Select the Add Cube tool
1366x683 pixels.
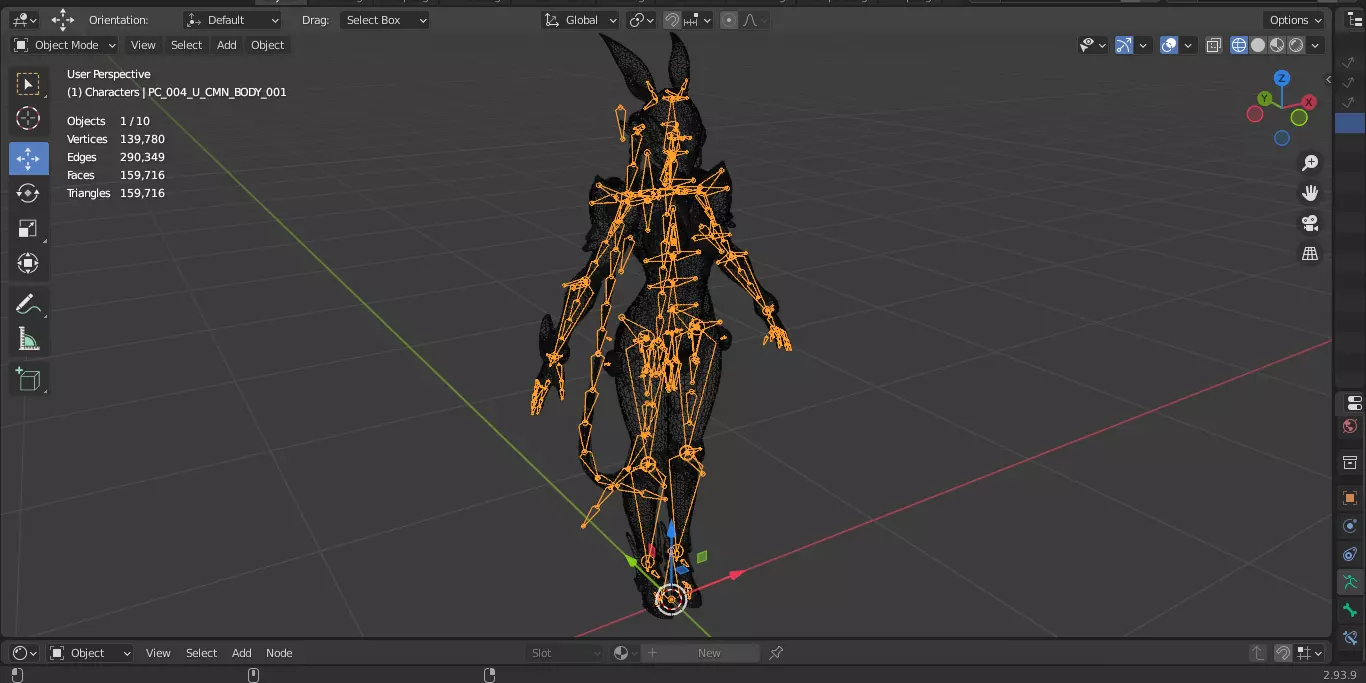(28, 379)
